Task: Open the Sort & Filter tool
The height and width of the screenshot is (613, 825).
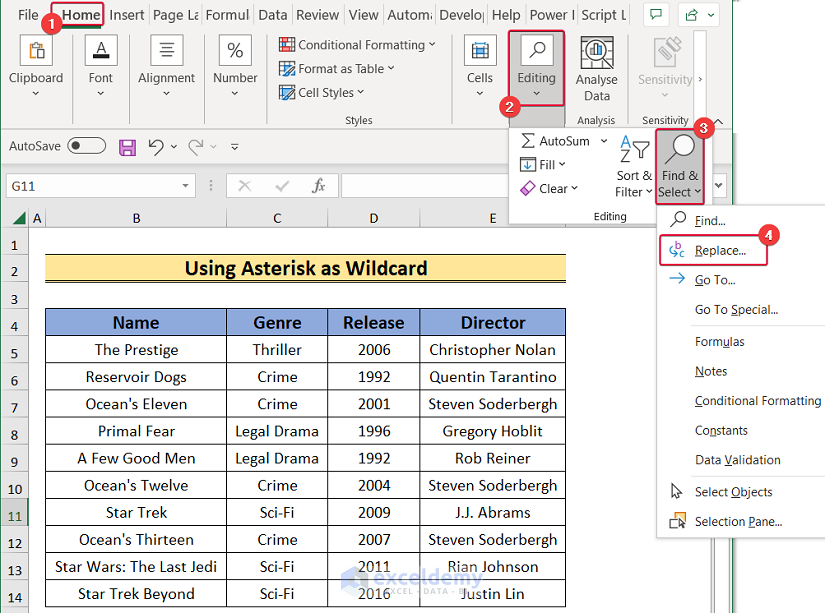Action: pyautogui.click(x=633, y=167)
